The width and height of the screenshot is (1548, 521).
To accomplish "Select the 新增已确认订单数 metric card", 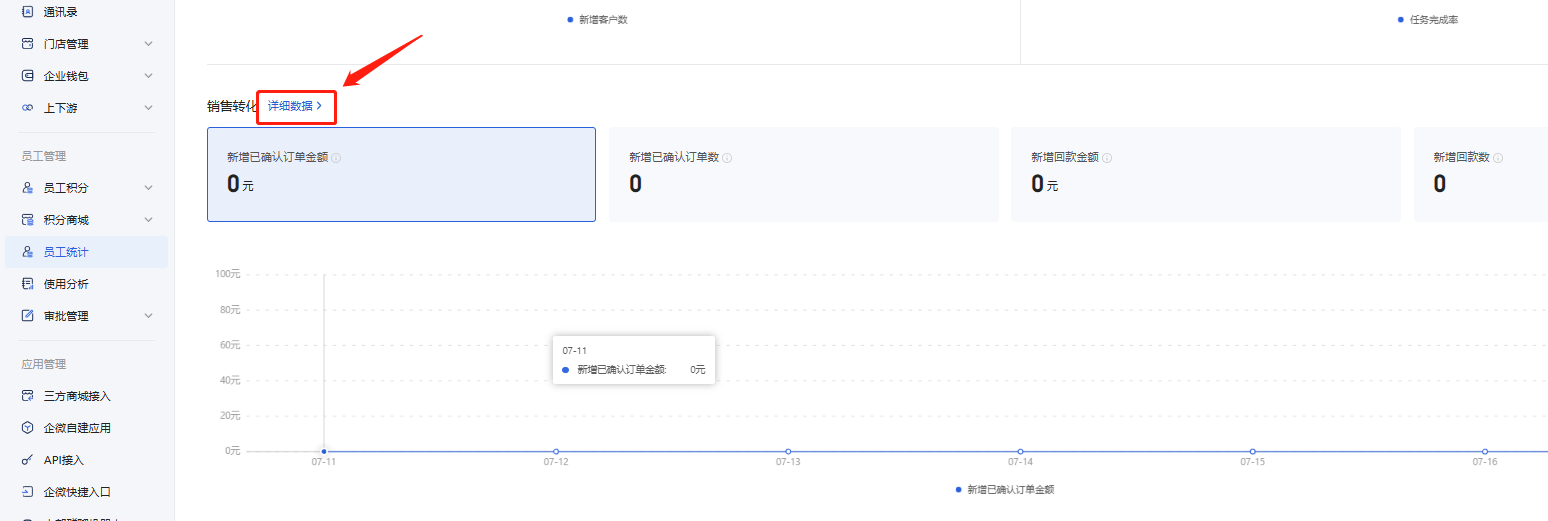I will pyautogui.click(x=804, y=174).
